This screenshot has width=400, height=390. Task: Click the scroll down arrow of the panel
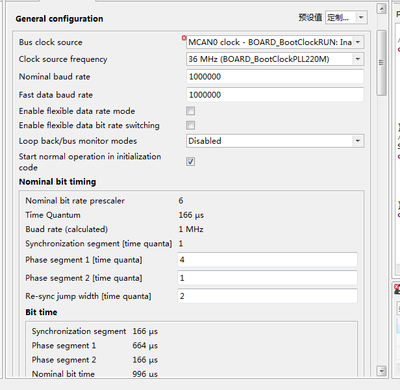(381, 370)
